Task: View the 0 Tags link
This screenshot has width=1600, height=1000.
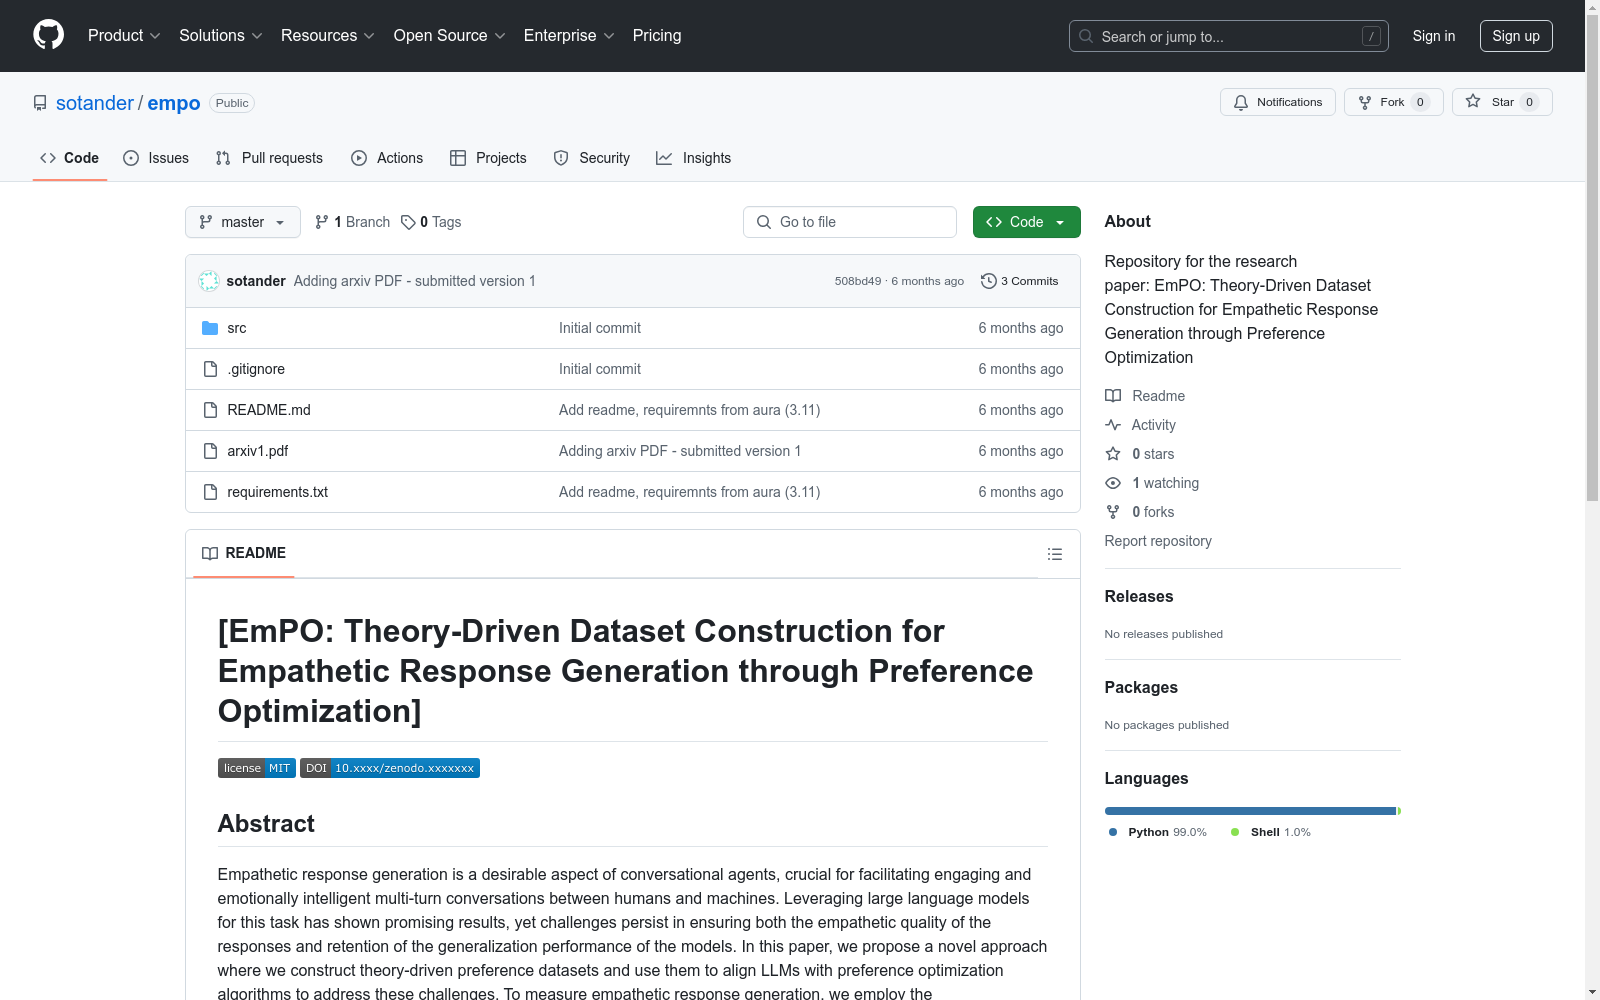Action: click(431, 222)
